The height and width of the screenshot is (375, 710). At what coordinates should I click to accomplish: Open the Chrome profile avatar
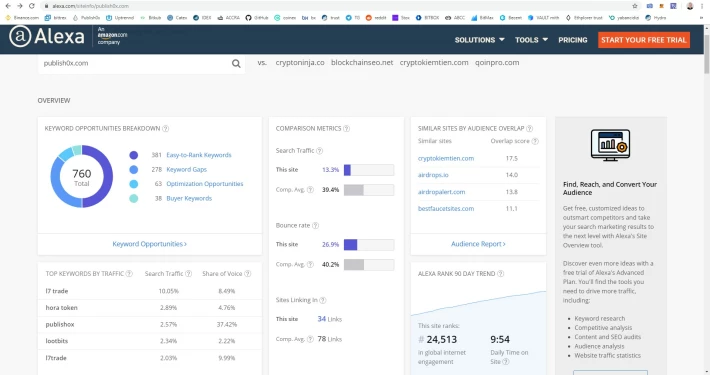[x=690, y=6]
